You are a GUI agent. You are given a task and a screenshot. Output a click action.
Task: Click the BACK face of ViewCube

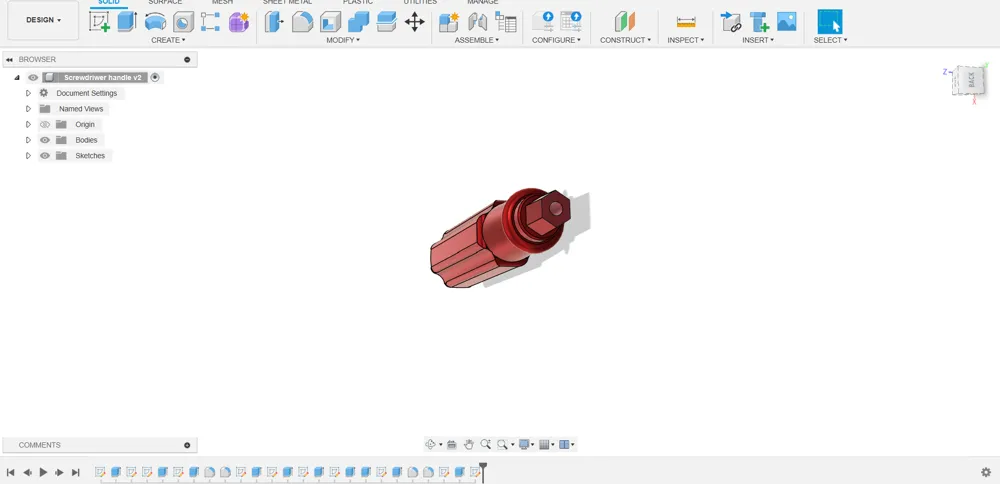tap(971, 80)
